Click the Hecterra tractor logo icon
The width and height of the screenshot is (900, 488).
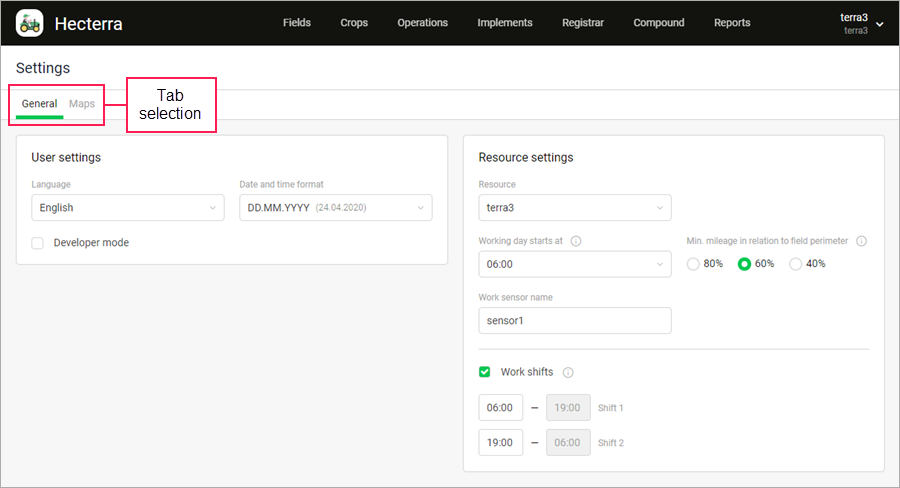(x=29, y=24)
